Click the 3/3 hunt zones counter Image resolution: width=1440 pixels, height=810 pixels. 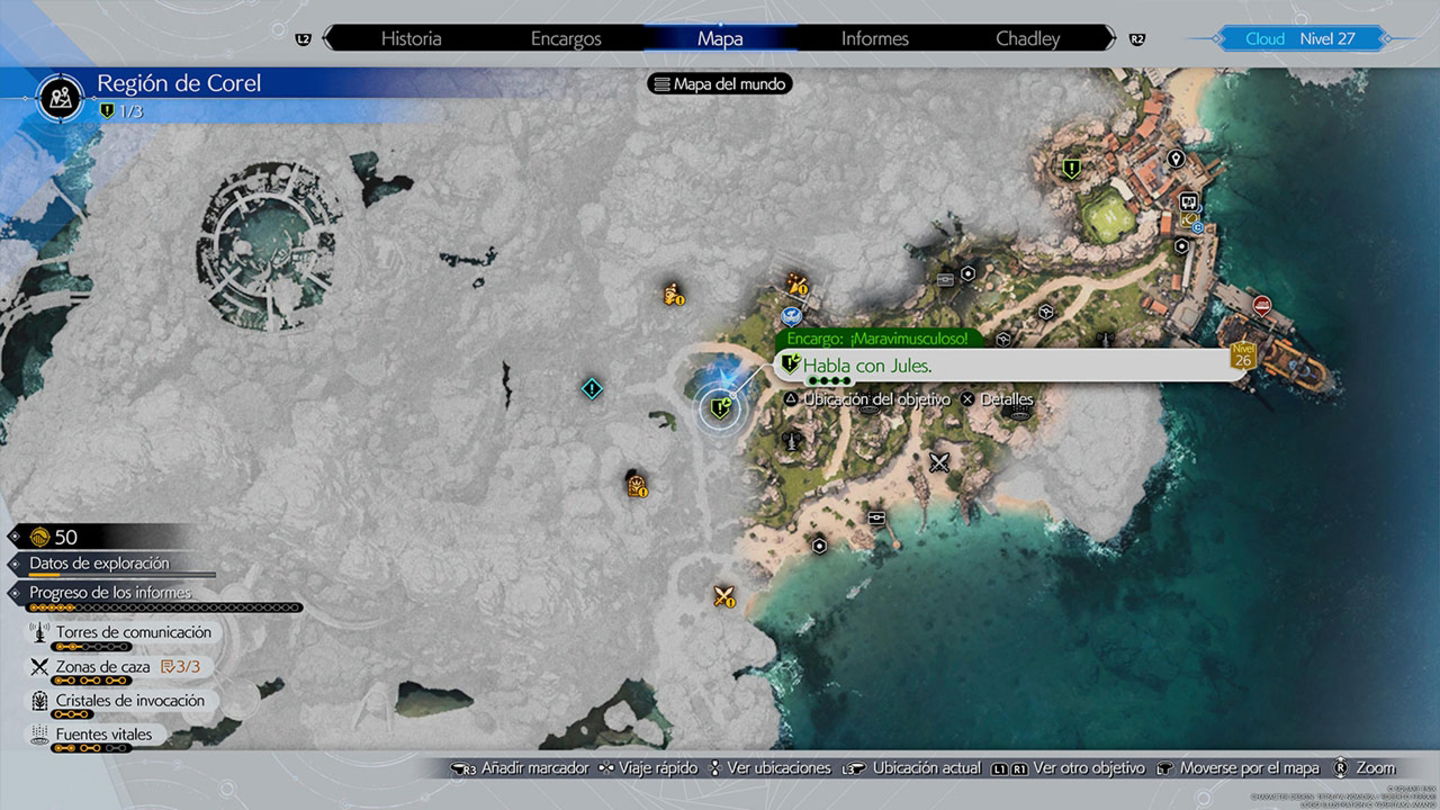click(x=181, y=667)
